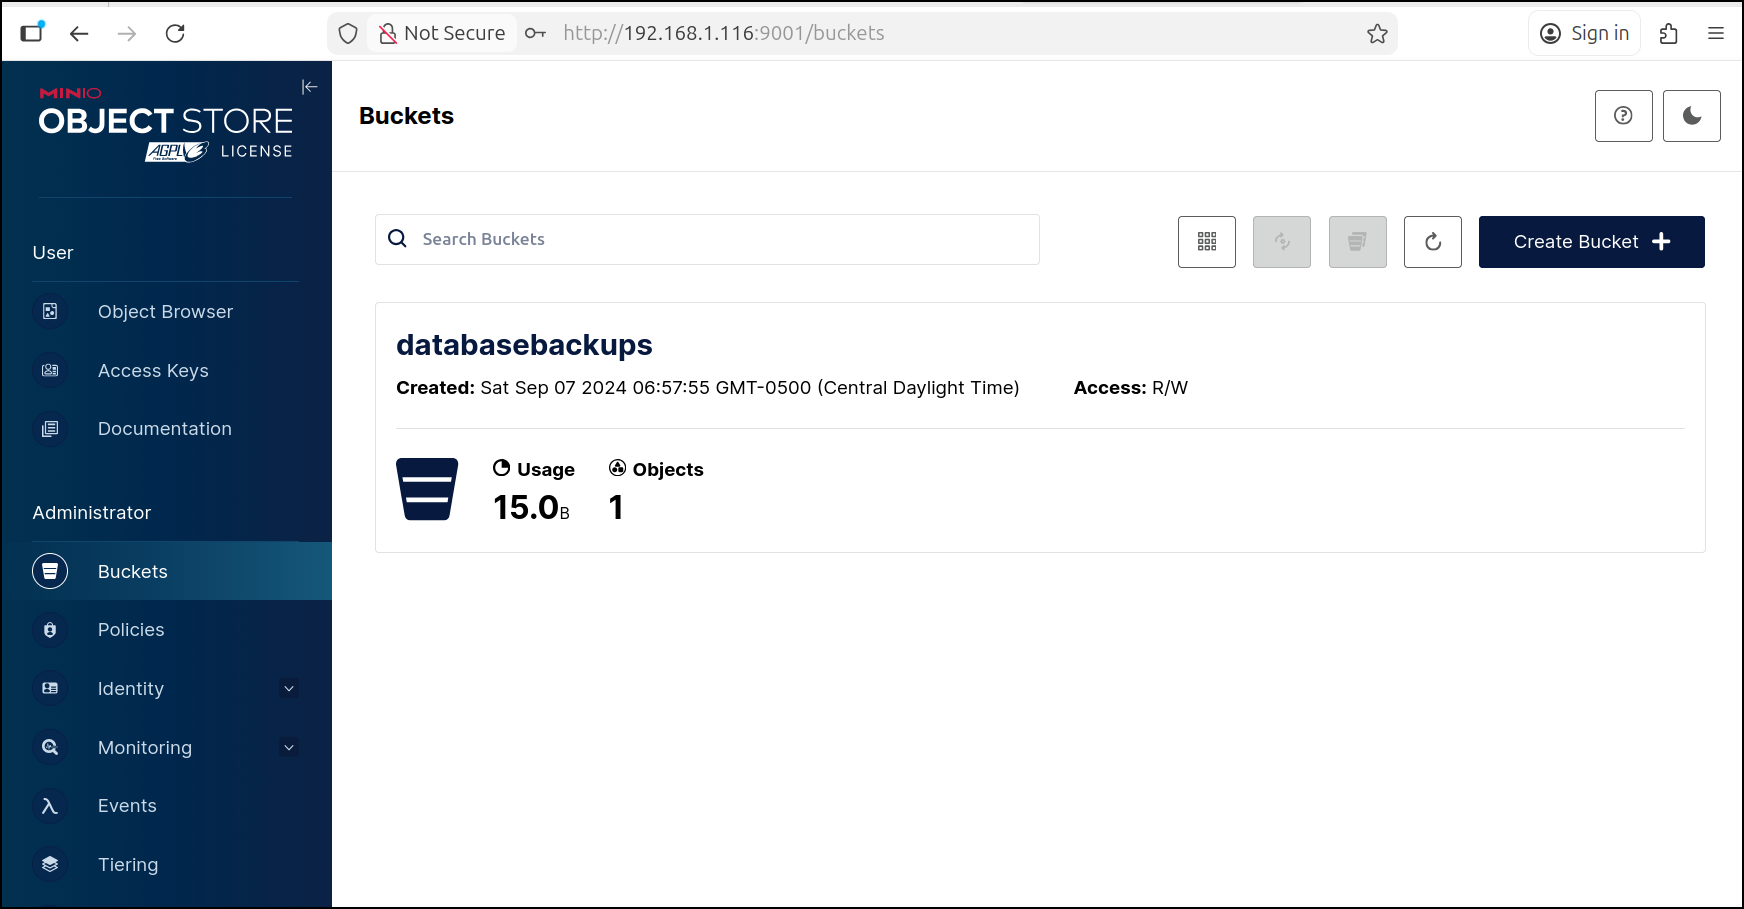Open the Events lambda icon
The image size is (1744, 909).
[x=50, y=806]
